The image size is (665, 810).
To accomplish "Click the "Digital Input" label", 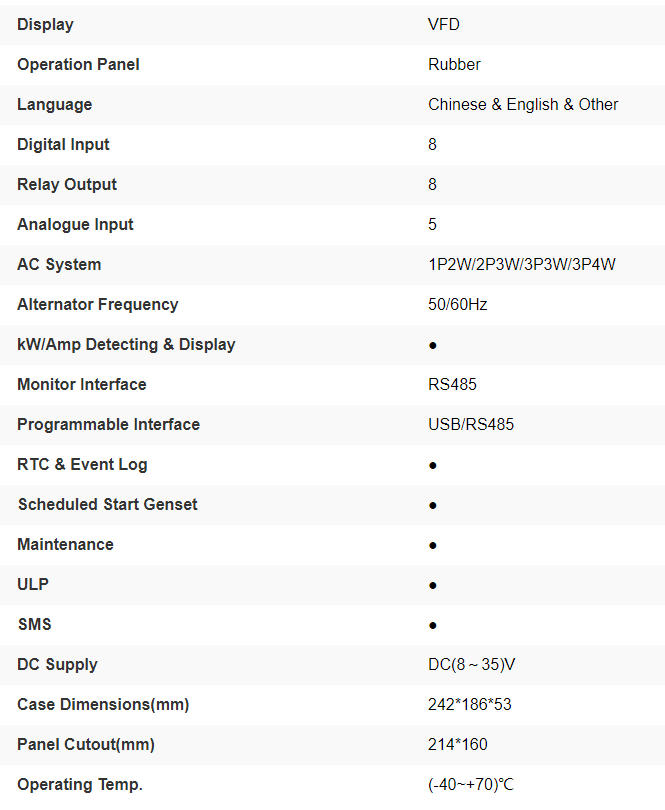I will [x=63, y=144].
